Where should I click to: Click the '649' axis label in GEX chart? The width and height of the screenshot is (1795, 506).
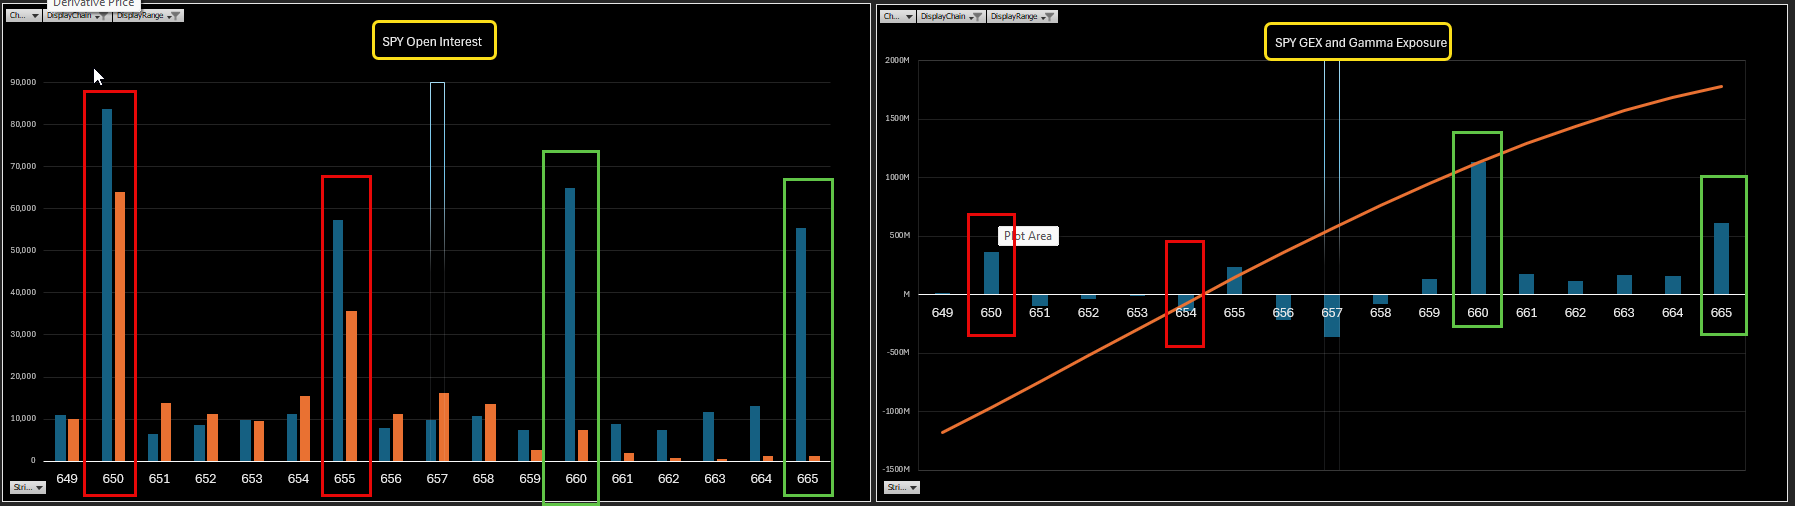coord(942,313)
